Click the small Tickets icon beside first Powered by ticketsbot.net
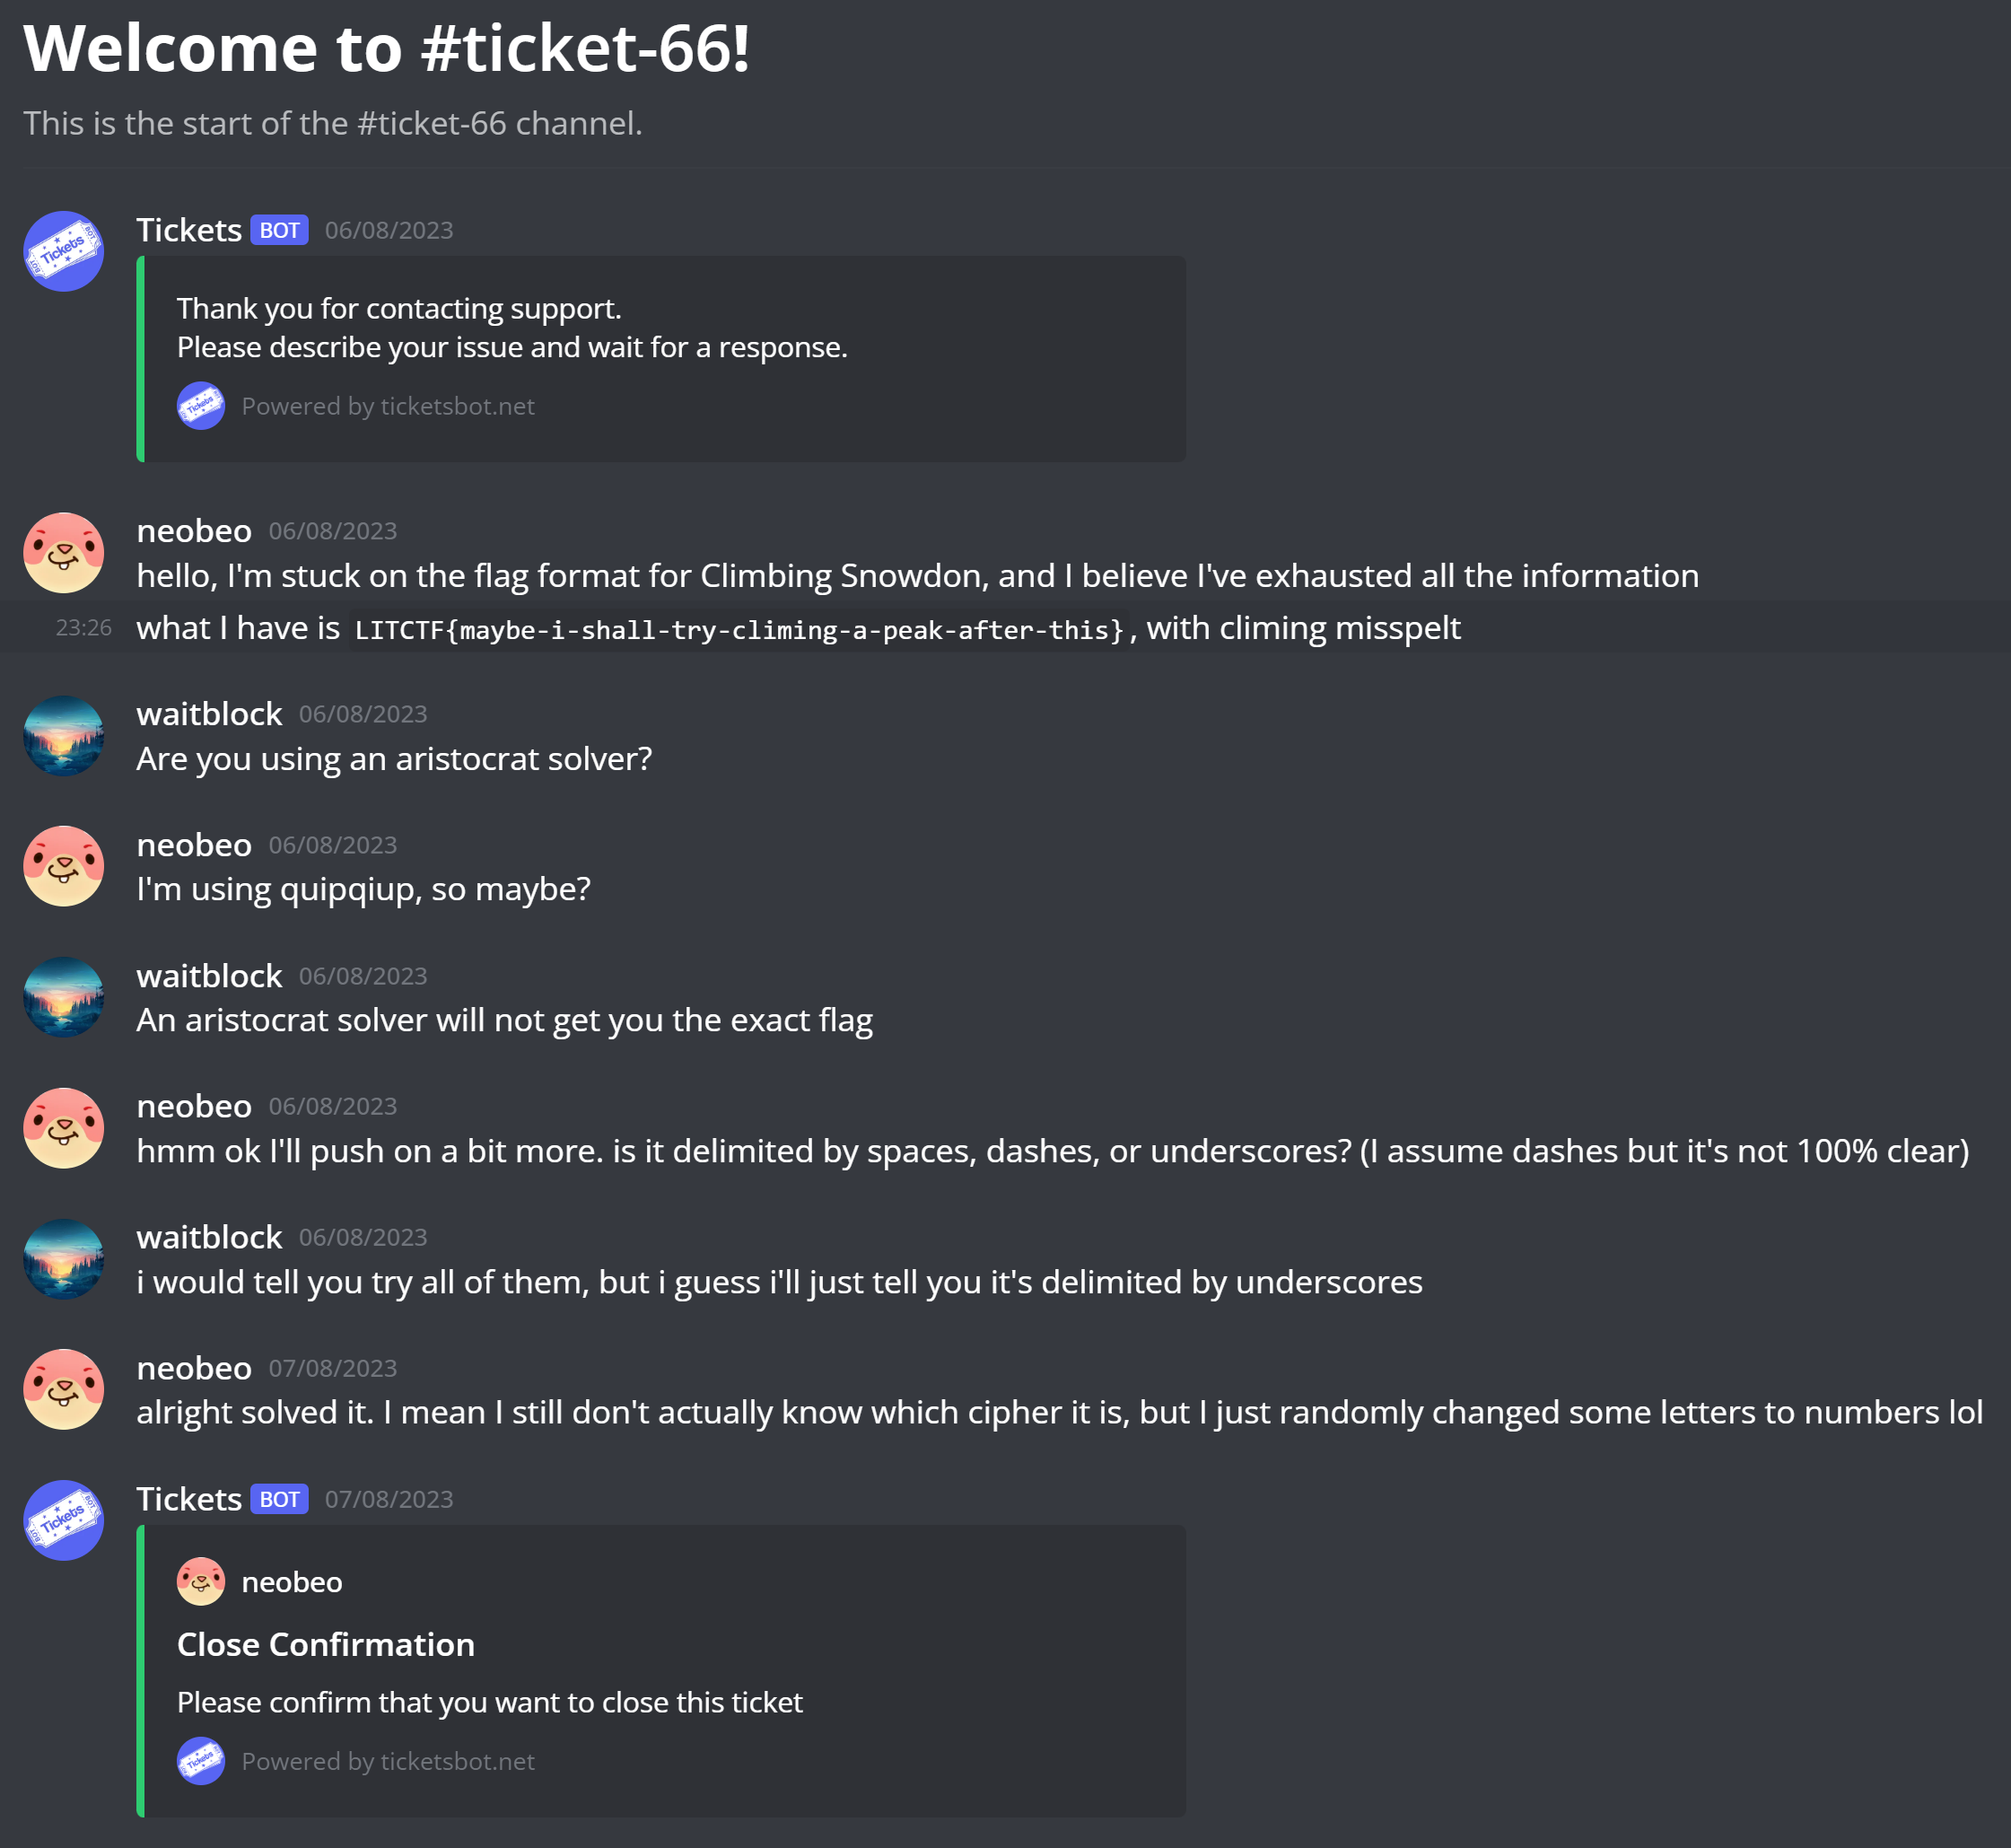 pyautogui.click(x=201, y=406)
